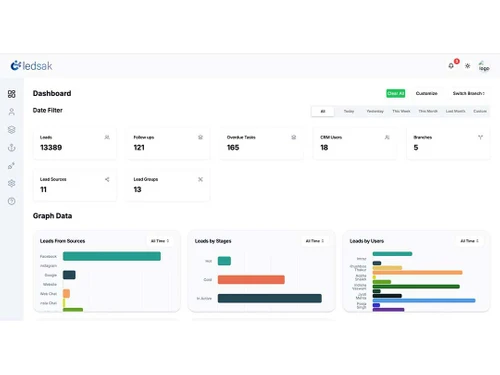
Task: Click the dark bottom bar in Leads by Stages
Action: (270, 298)
